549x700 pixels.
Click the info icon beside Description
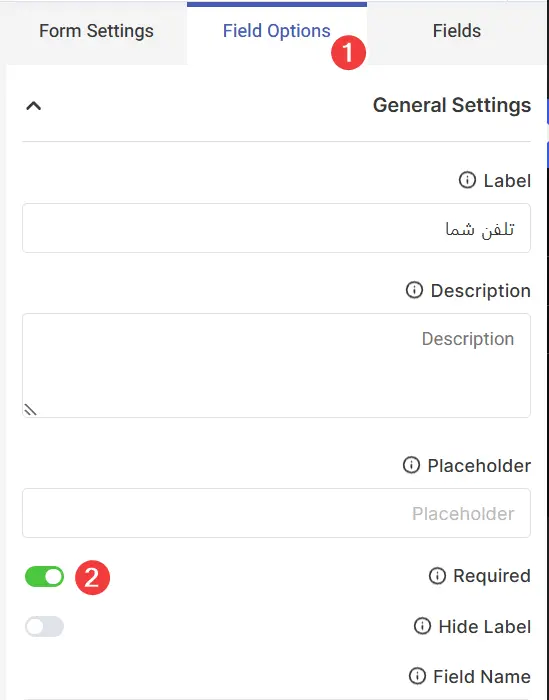414,290
